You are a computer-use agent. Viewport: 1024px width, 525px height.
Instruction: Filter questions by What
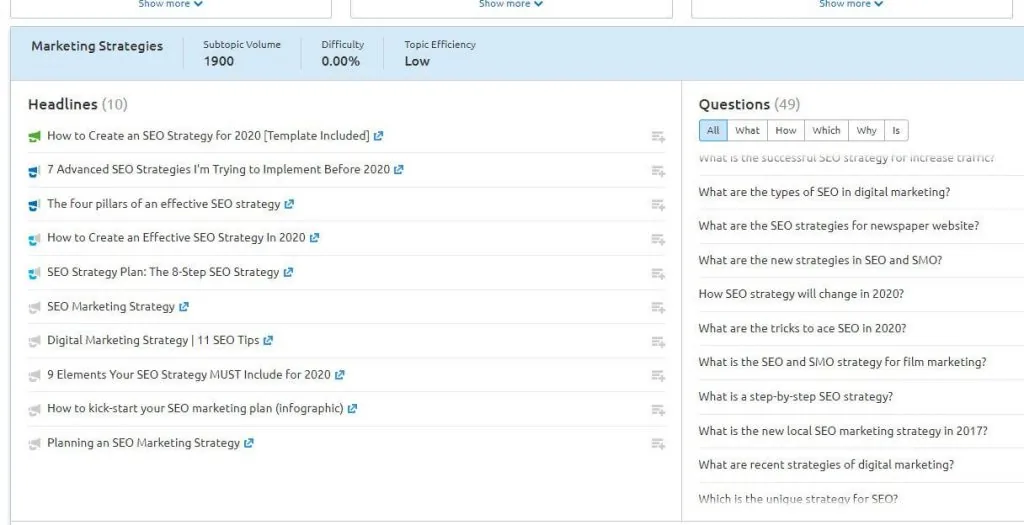747,131
